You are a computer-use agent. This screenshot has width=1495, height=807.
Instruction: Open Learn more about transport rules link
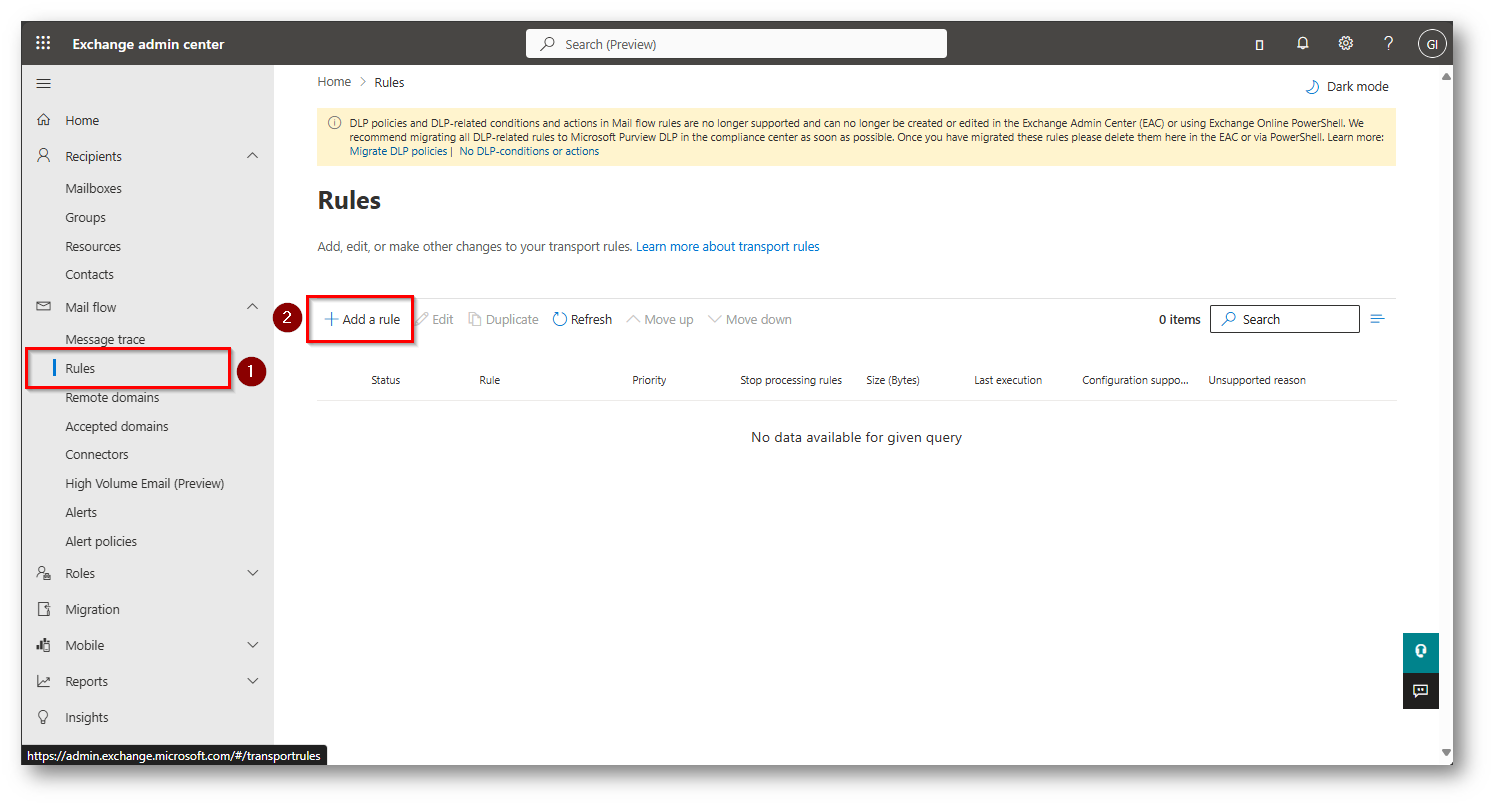727,246
